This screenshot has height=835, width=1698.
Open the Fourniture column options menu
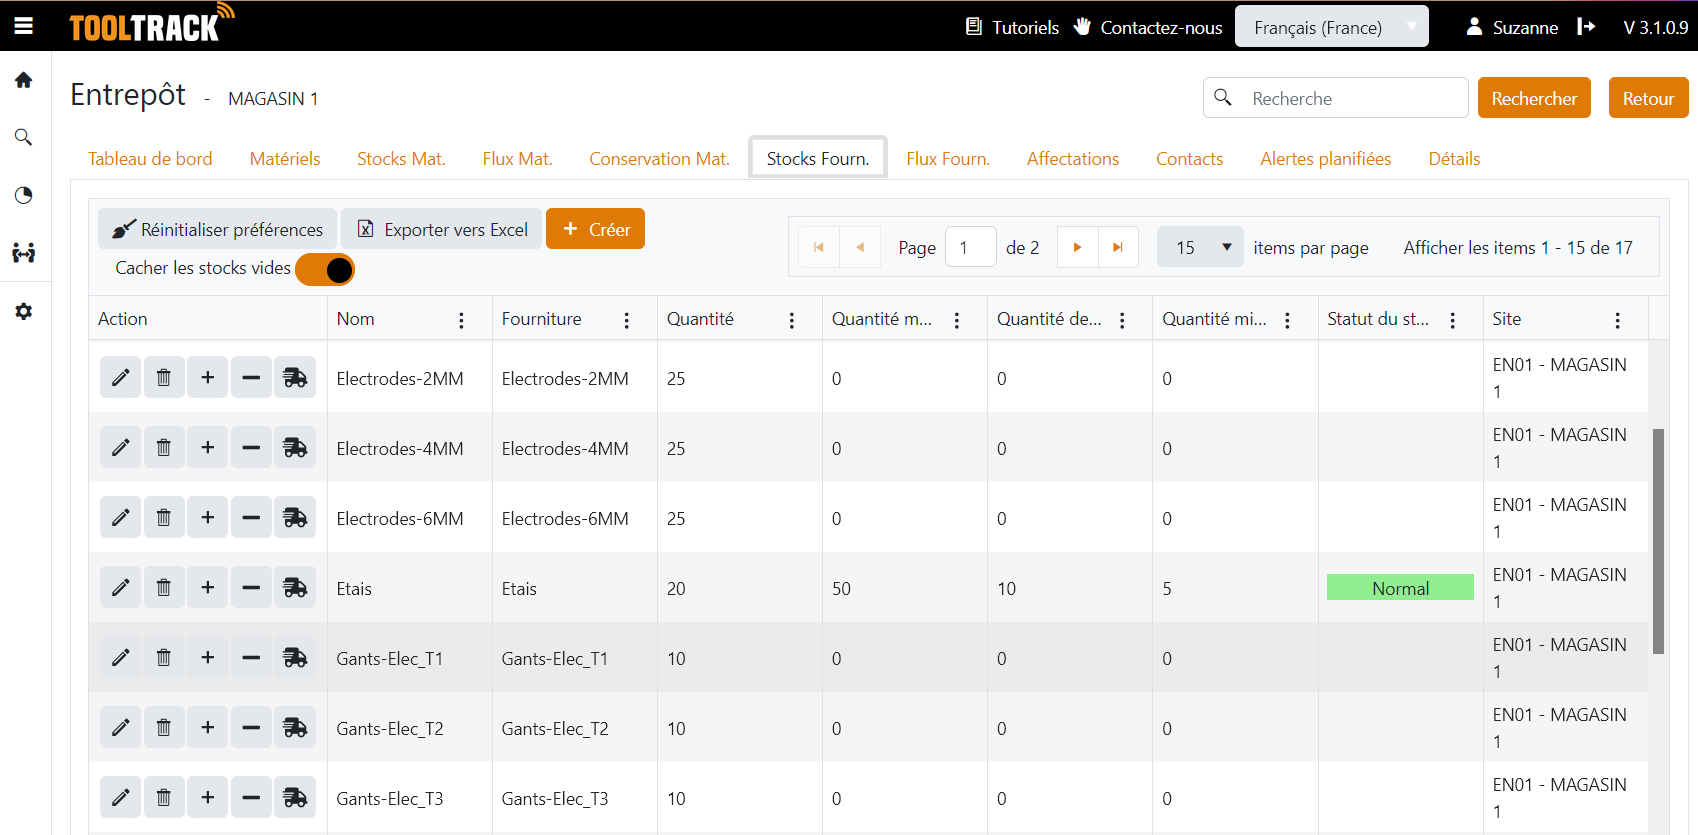[627, 320]
